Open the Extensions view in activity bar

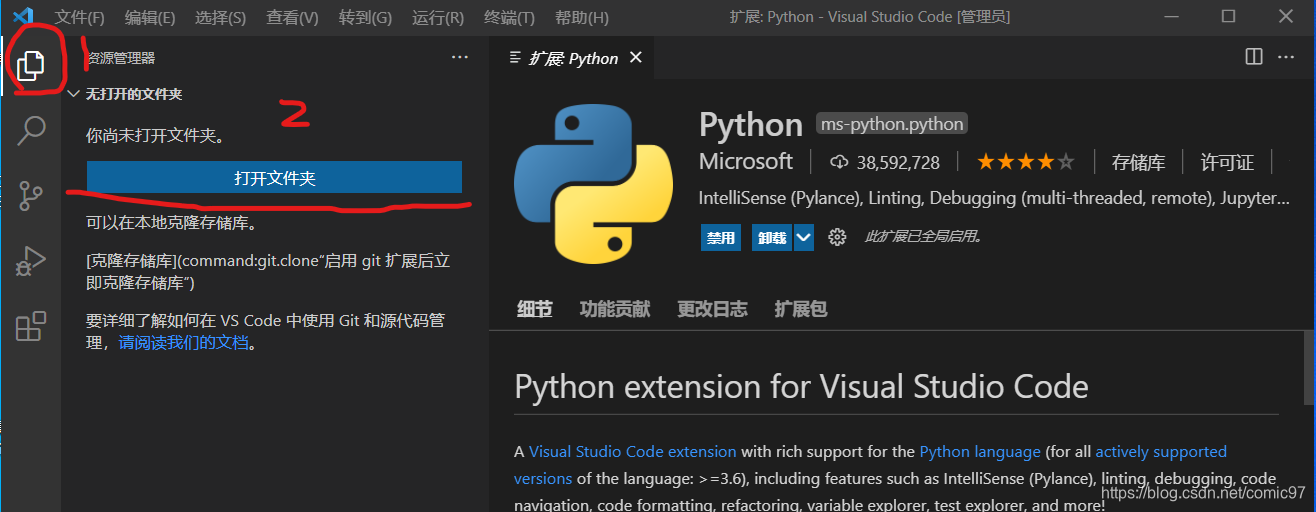click(31, 327)
